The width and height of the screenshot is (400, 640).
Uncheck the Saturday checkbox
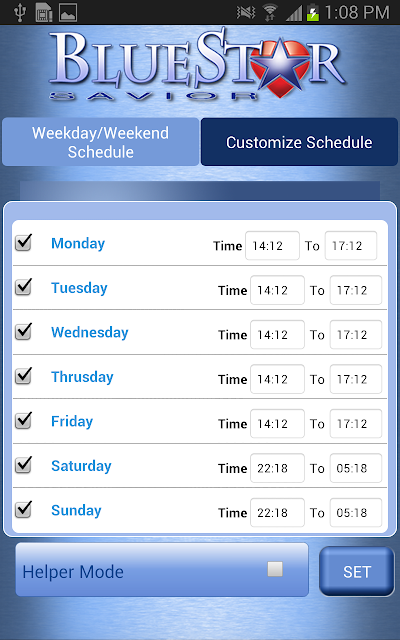[23, 464]
